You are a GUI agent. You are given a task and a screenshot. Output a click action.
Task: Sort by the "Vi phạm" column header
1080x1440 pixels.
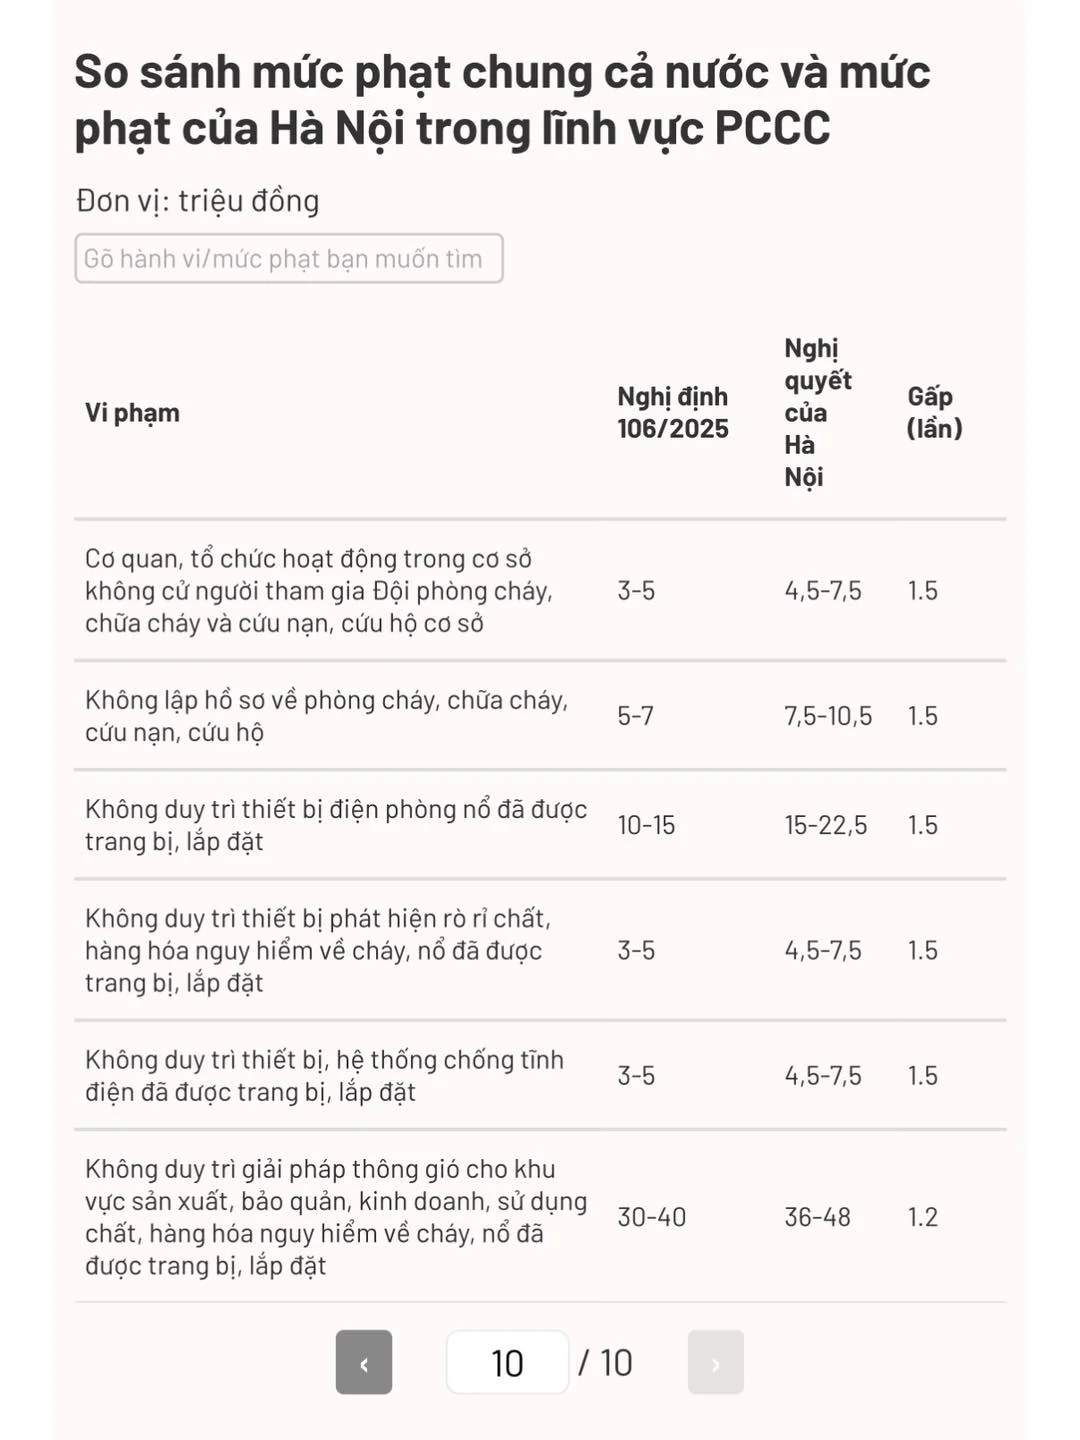132,413
